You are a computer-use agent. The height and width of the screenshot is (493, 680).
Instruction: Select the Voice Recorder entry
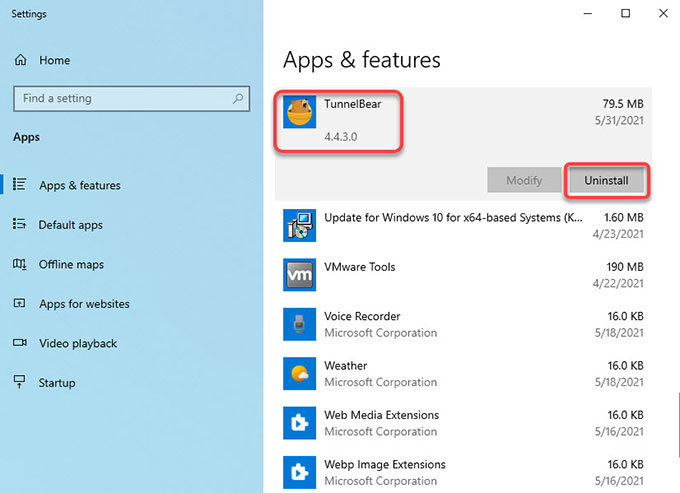click(463, 324)
